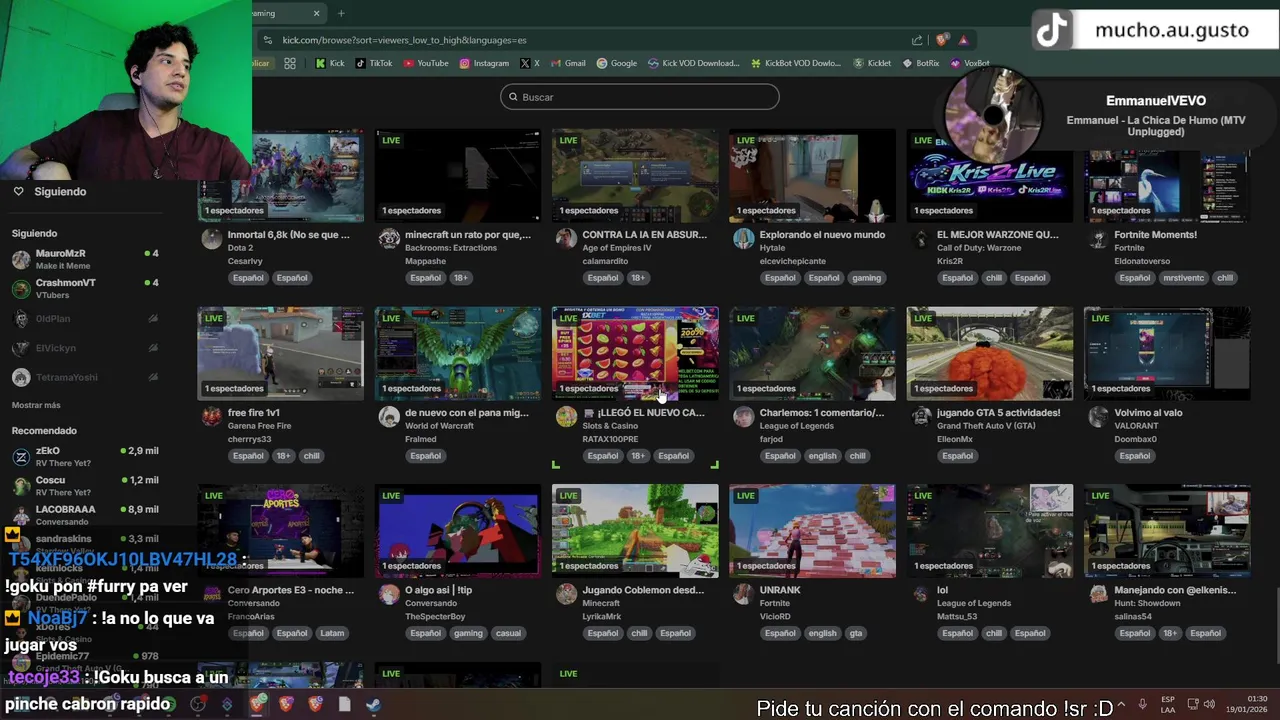The height and width of the screenshot is (720, 1280).
Task: Click the mrstiventc tag on Fortnite Moments
Action: pos(1183,278)
